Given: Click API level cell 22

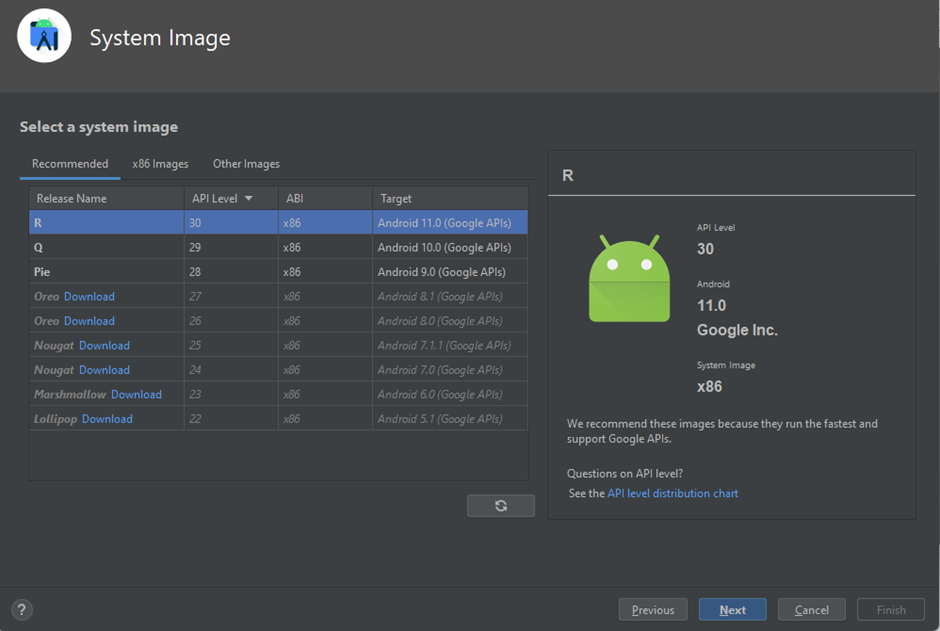Looking at the screenshot, I should (x=231, y=419).
